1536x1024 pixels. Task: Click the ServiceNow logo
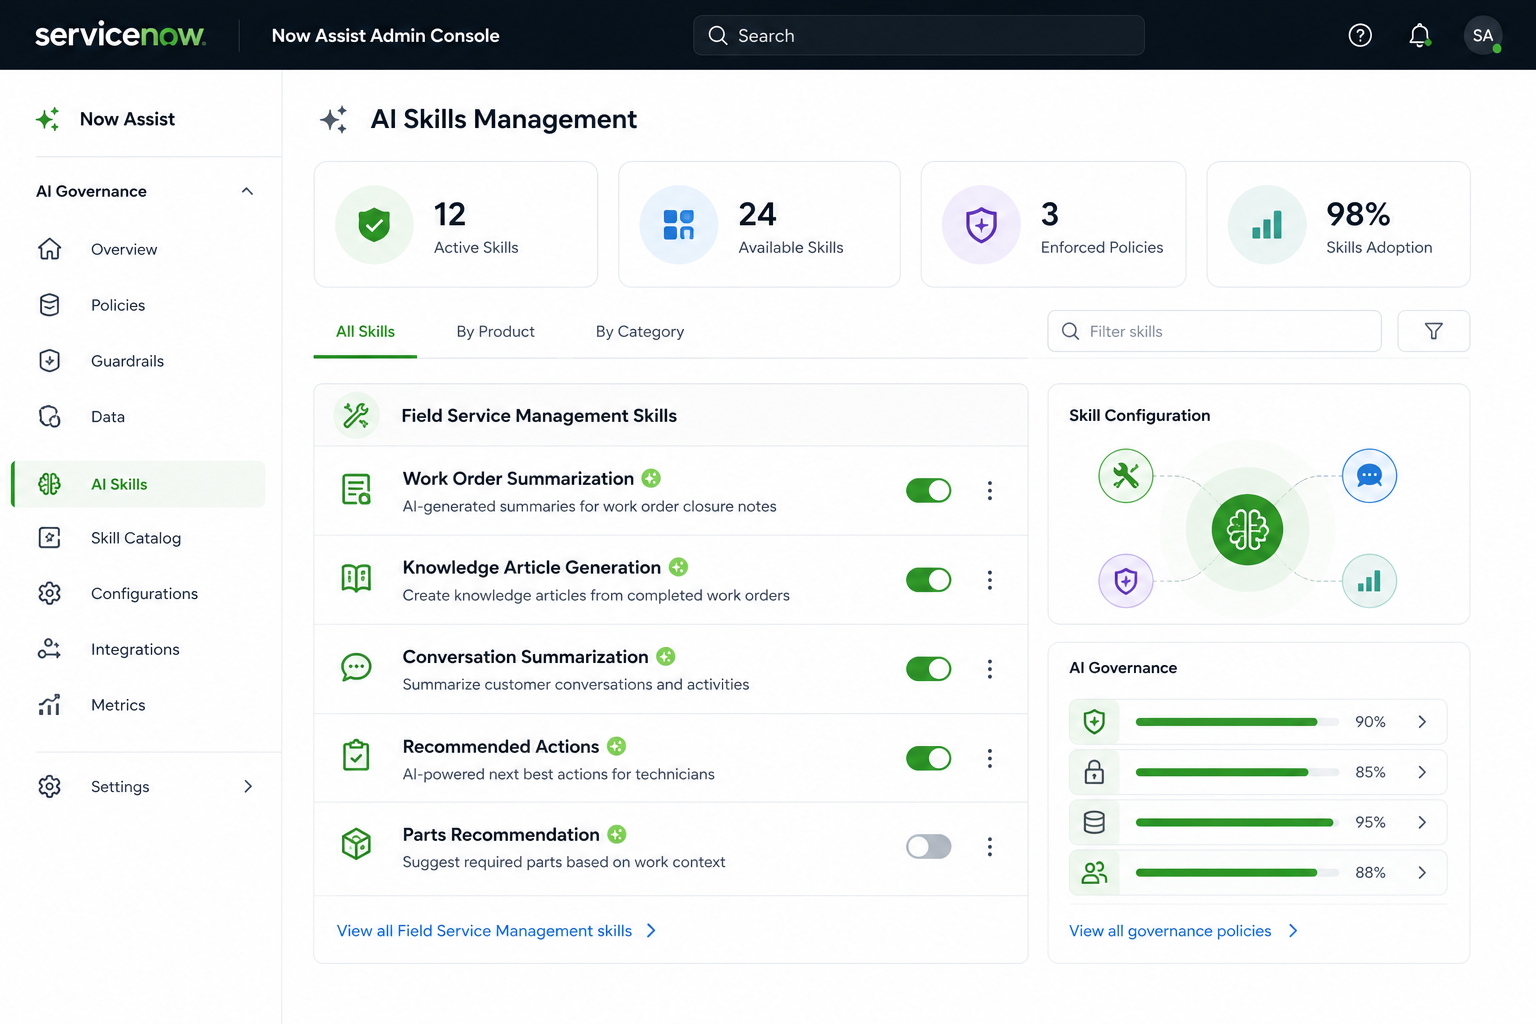[120, 35]
